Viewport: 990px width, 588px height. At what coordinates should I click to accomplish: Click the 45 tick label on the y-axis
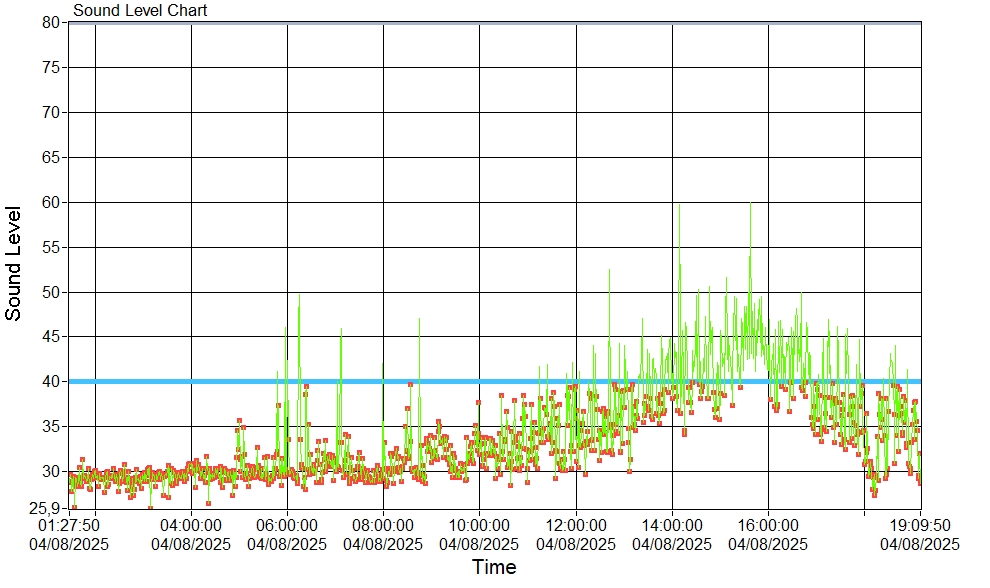52,337
